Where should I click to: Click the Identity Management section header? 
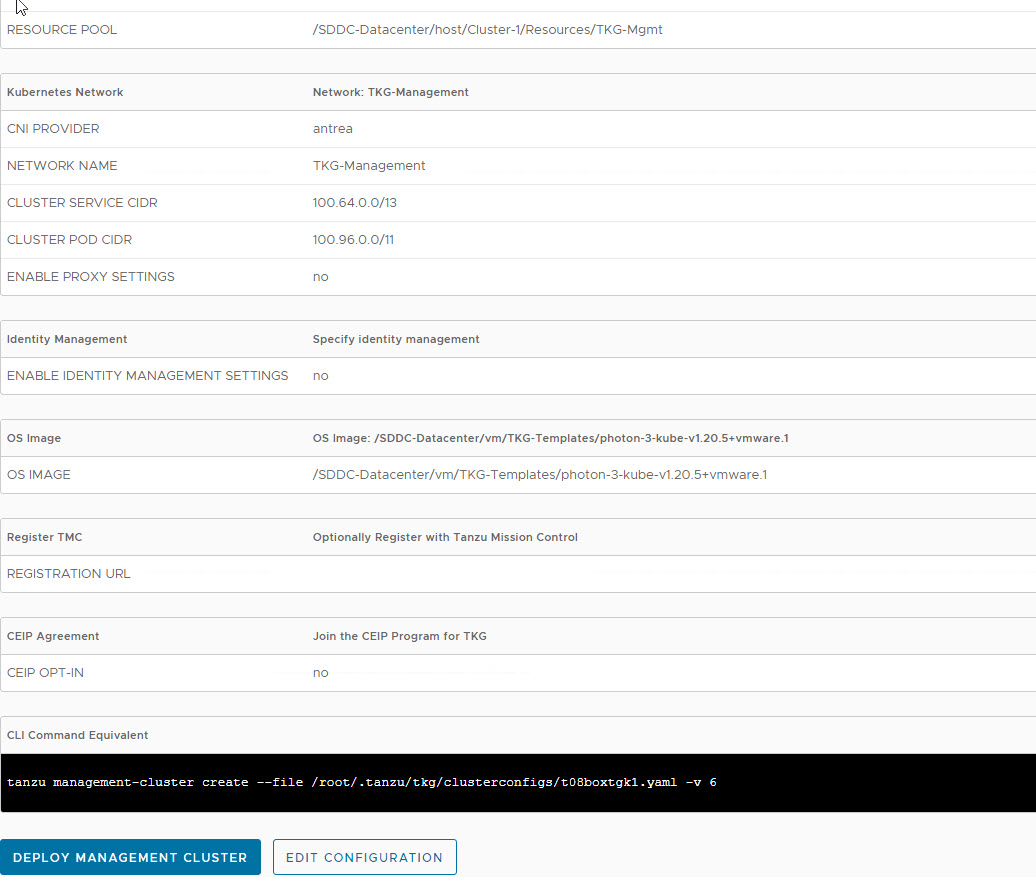[67, 339]
